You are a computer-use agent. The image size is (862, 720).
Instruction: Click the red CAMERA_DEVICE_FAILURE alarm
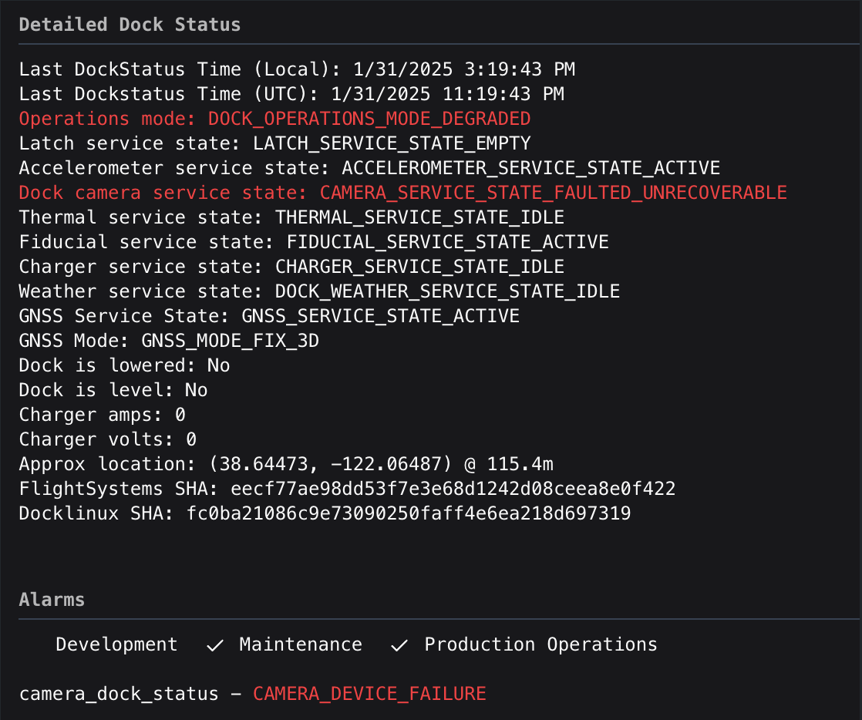369,694
